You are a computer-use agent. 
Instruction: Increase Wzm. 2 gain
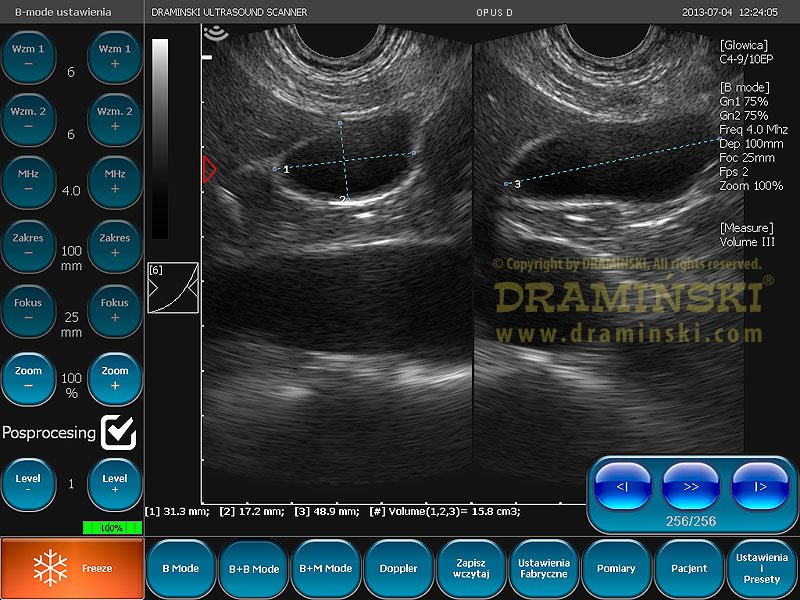tap(115, 119)
